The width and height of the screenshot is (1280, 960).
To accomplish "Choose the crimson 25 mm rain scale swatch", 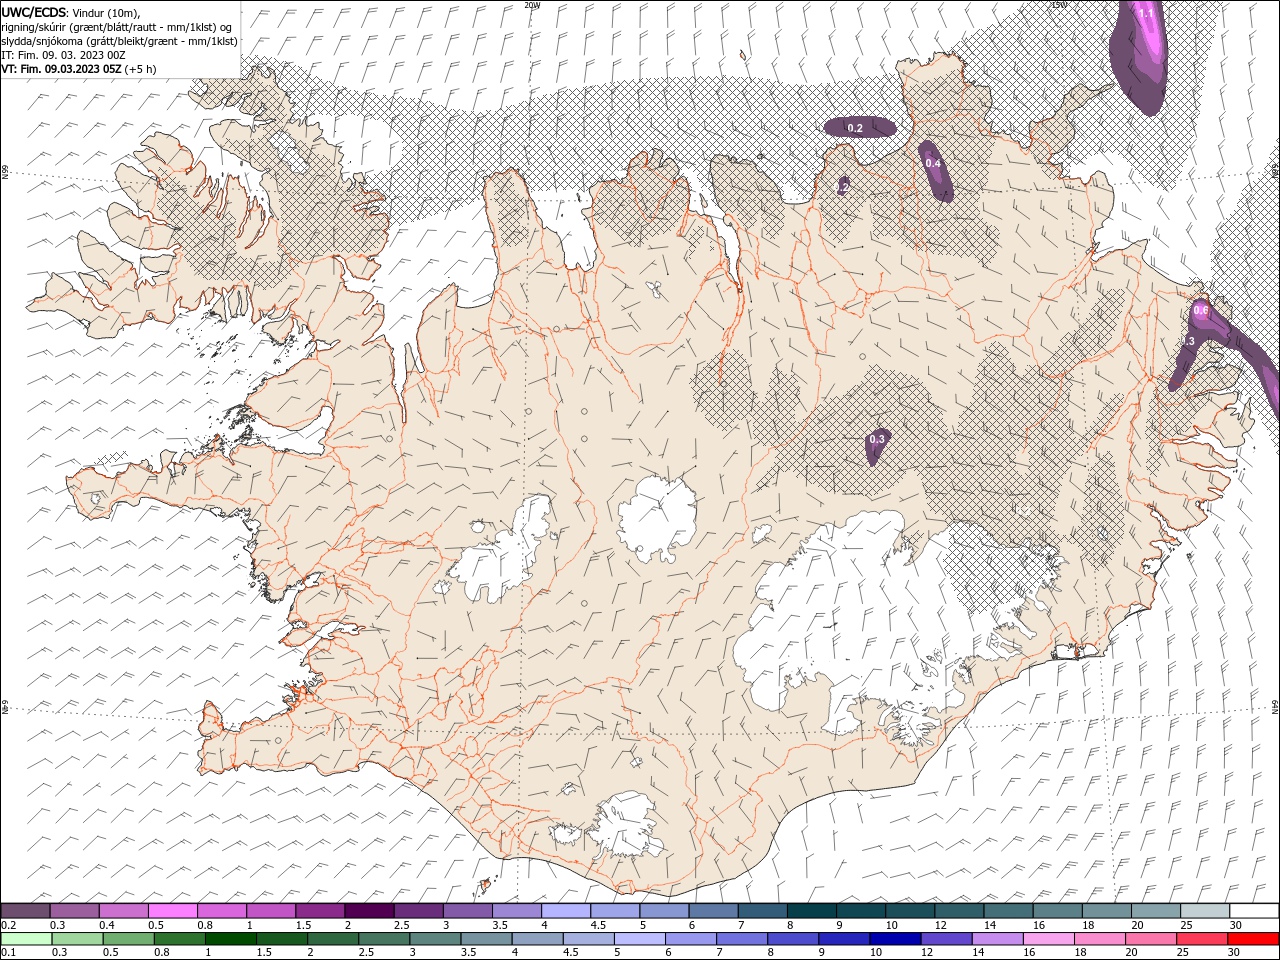I will 1201,938.
